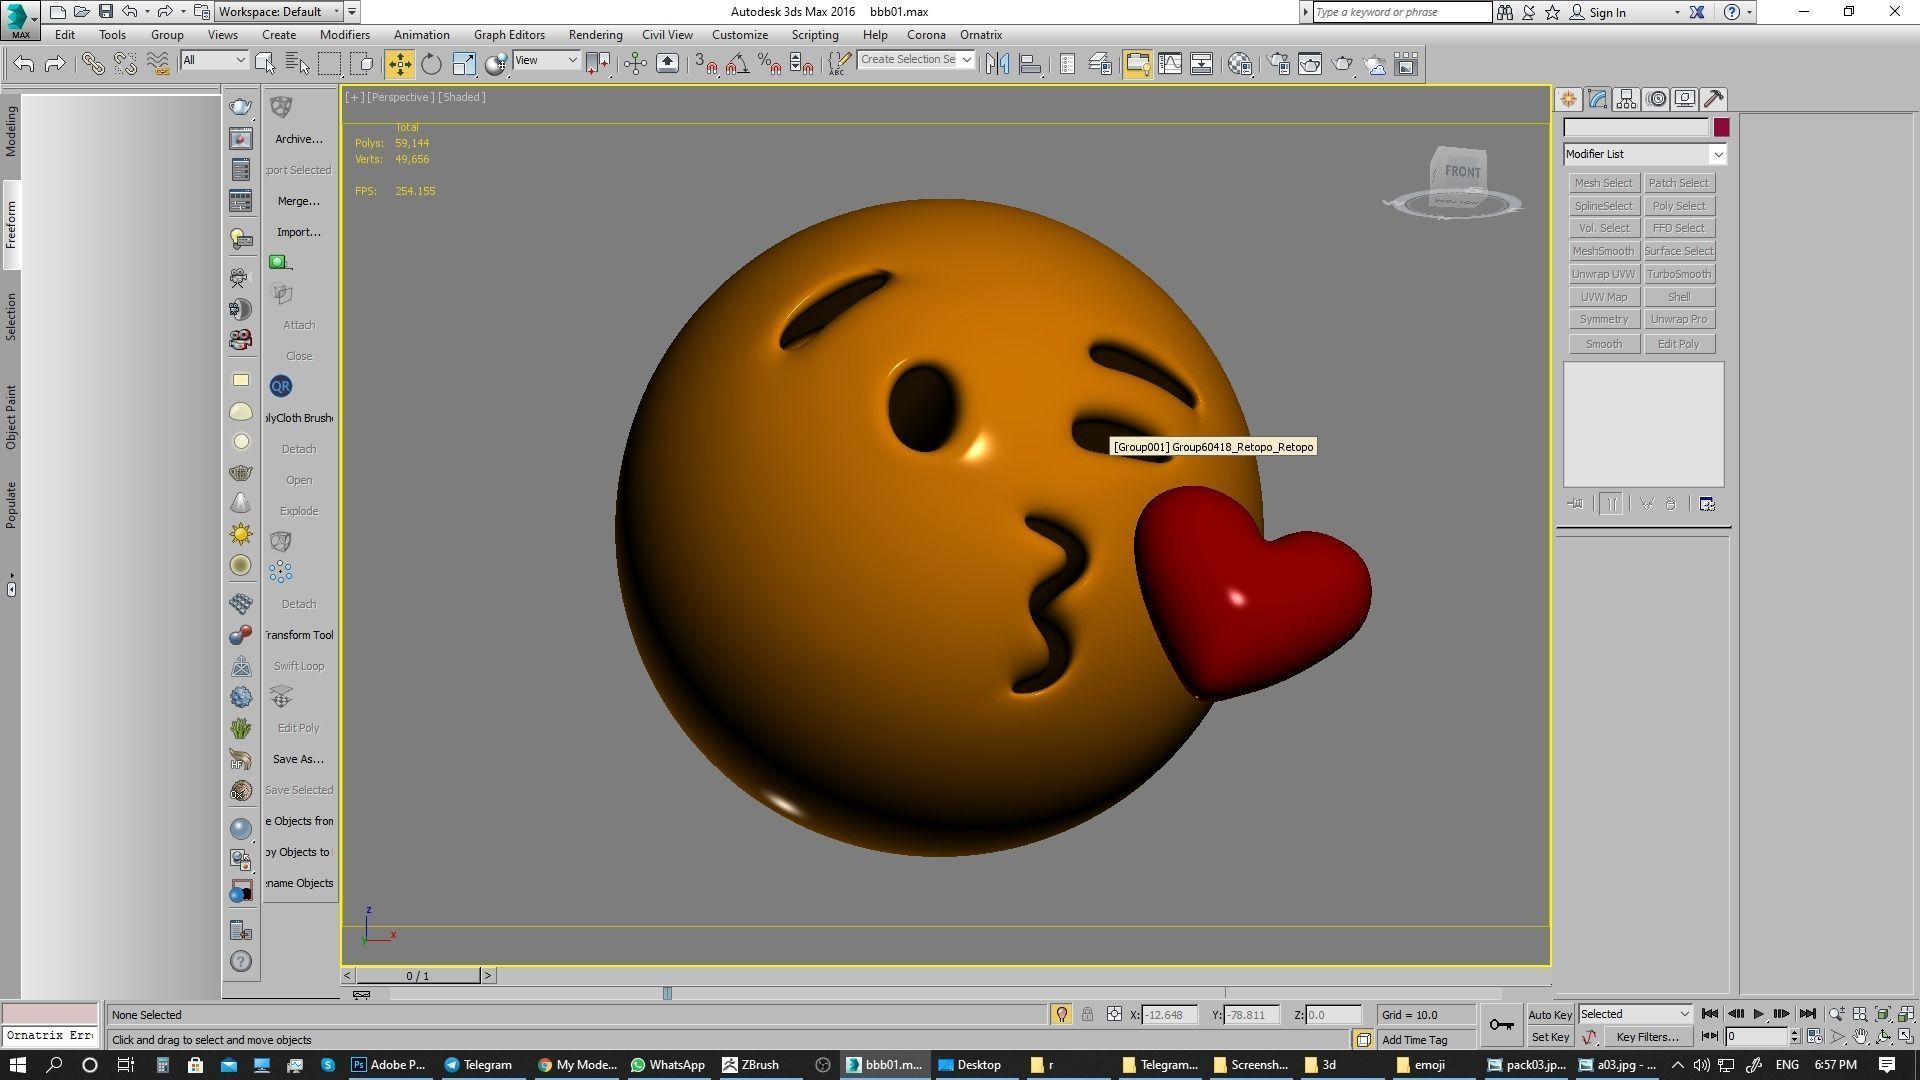
Task: Toggle Absolute/Offset transform type-in mode
Action: coord(1114,1015)
